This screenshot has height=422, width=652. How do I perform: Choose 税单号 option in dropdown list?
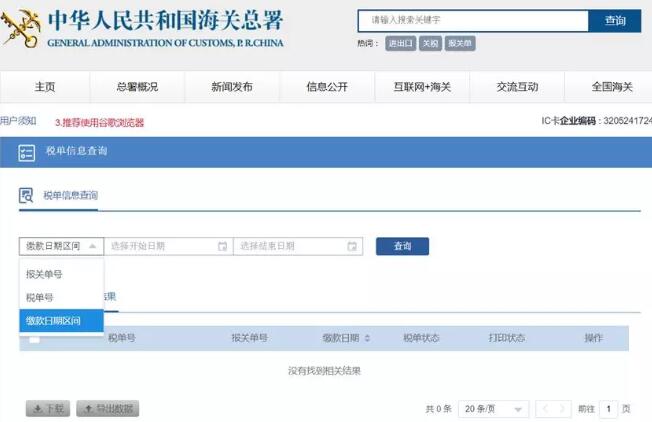click(40, 297)
